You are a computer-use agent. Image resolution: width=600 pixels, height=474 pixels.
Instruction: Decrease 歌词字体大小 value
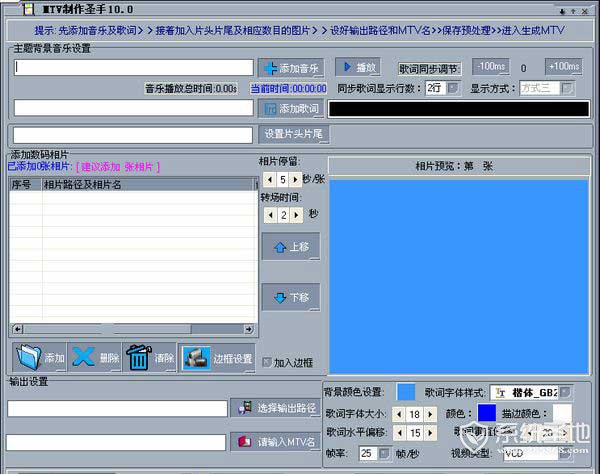click(399, 414)
